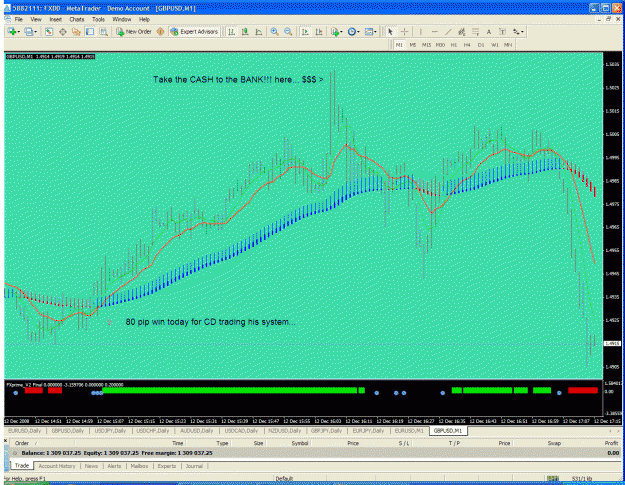Zoom in on the chart

pyautogui.click(x=275, y=32)
